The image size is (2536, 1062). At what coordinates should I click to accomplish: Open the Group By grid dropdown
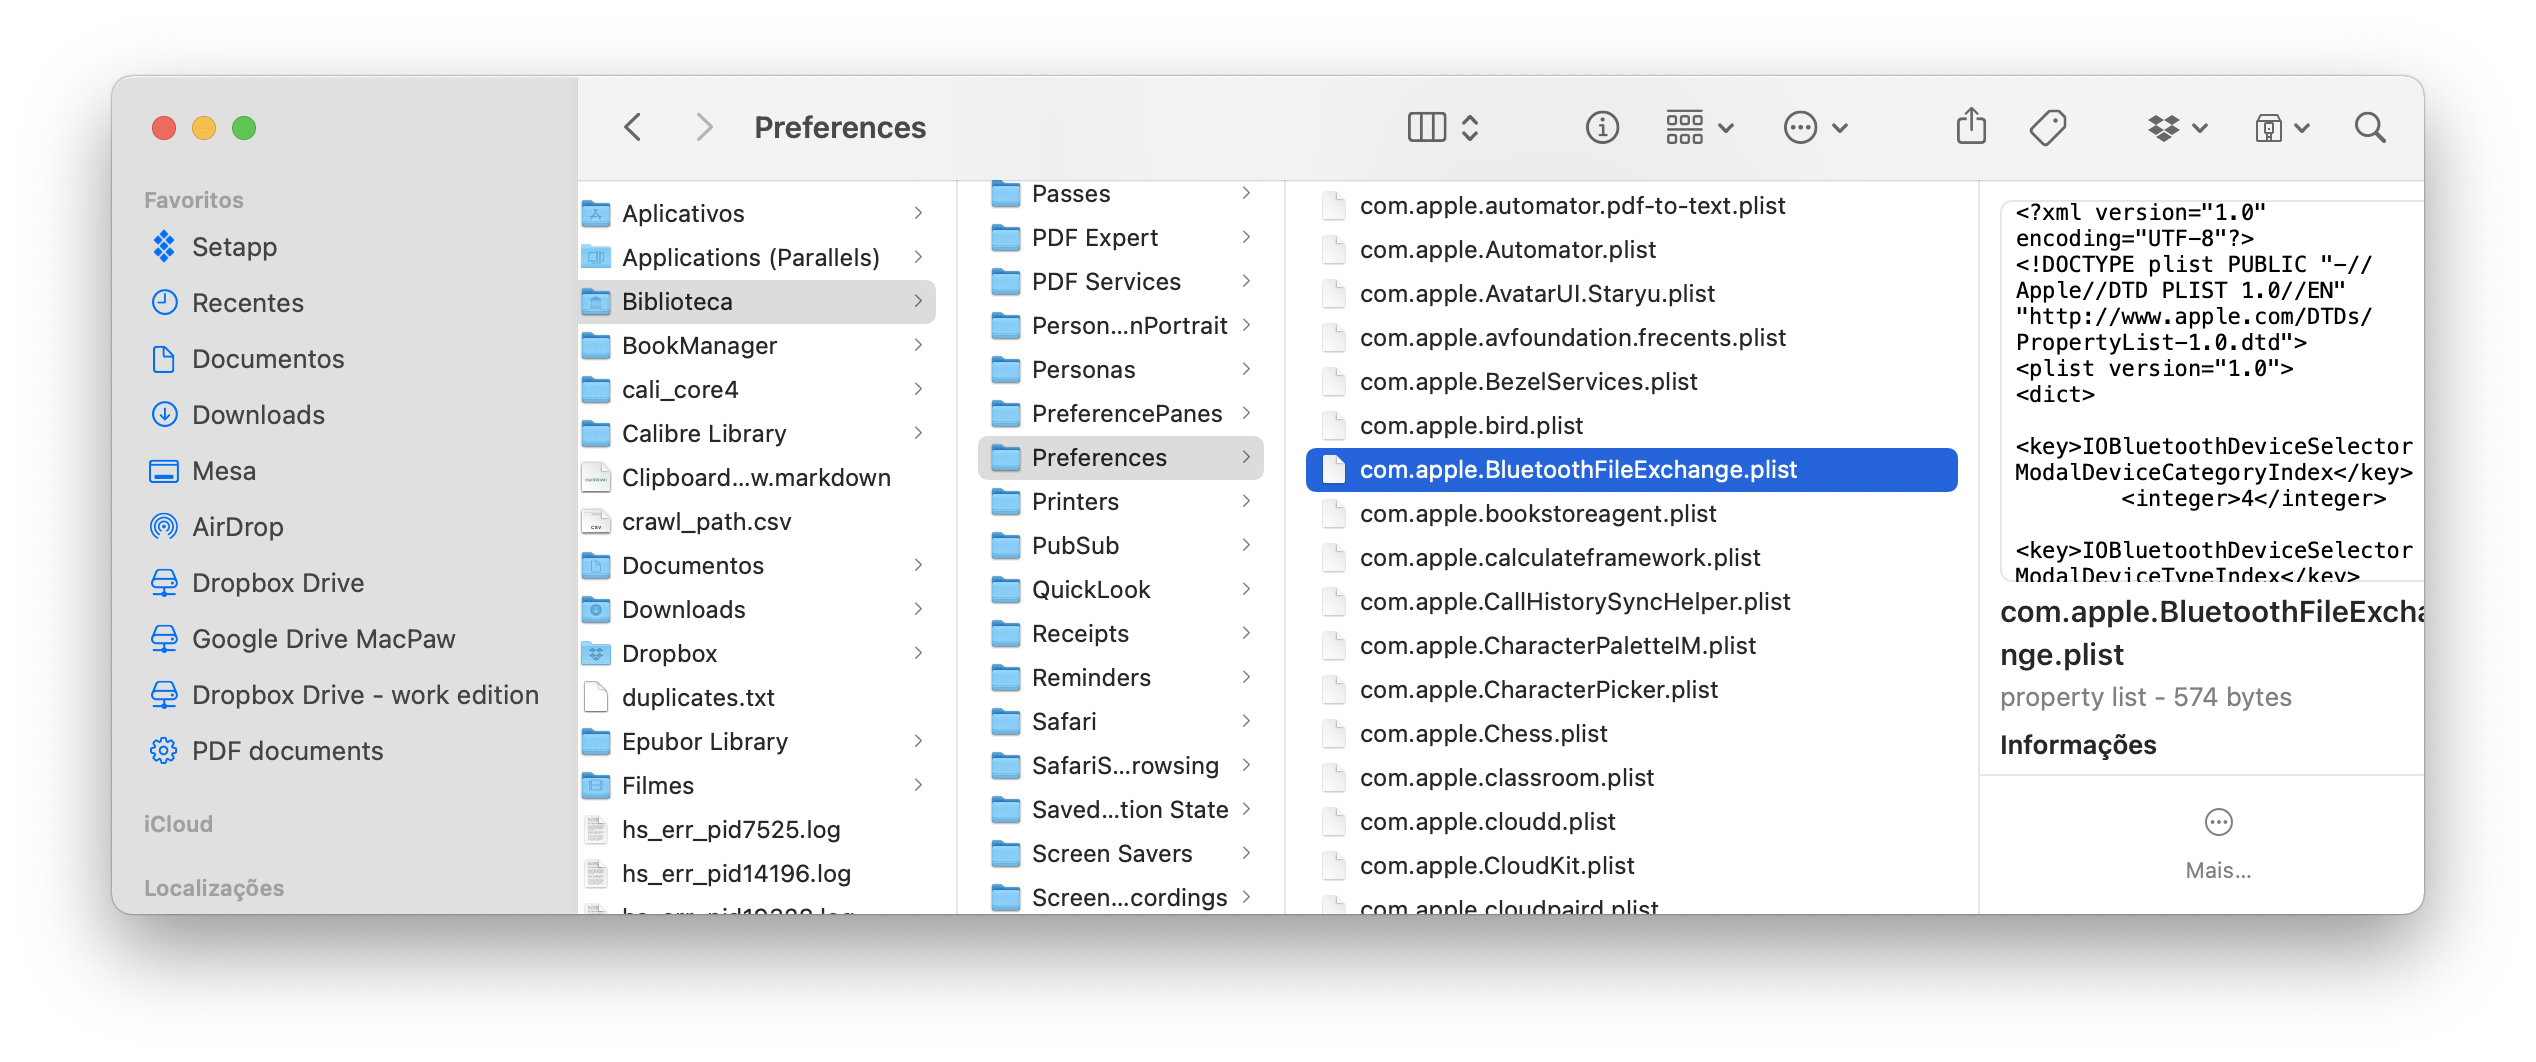1698,128
